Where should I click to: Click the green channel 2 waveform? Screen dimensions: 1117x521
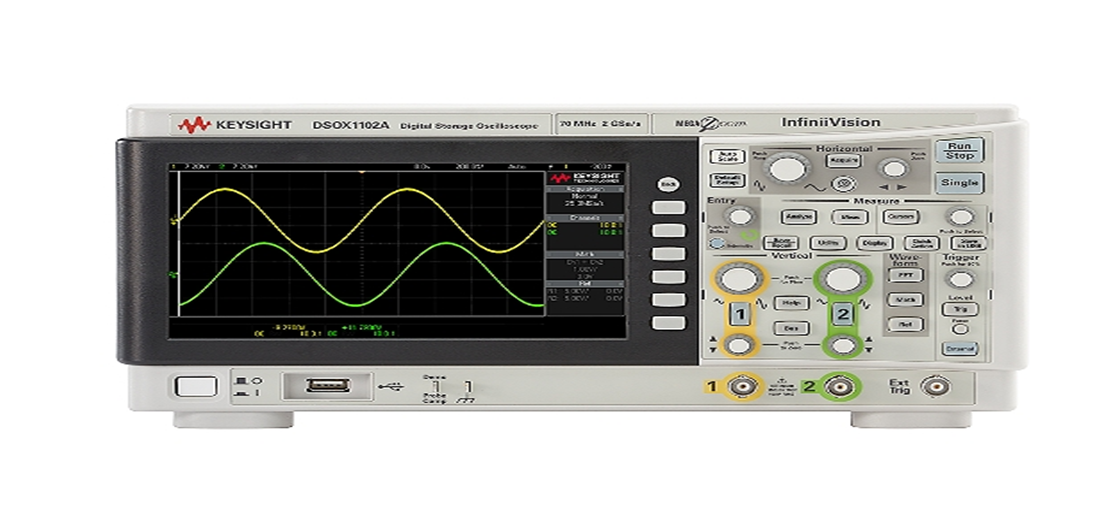(x=361, y=275)
